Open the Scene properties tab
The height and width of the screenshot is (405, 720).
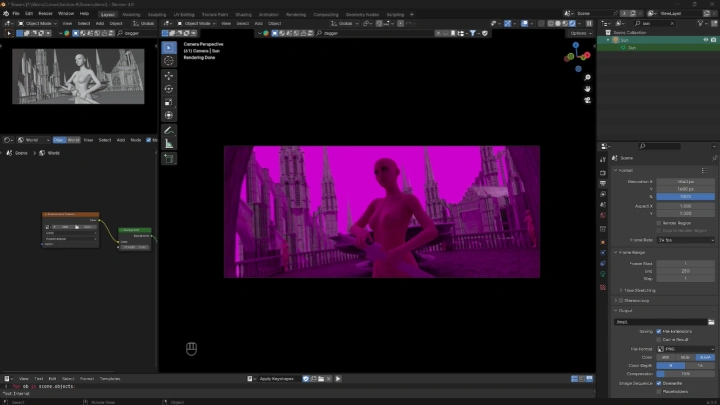click(603, 205)
